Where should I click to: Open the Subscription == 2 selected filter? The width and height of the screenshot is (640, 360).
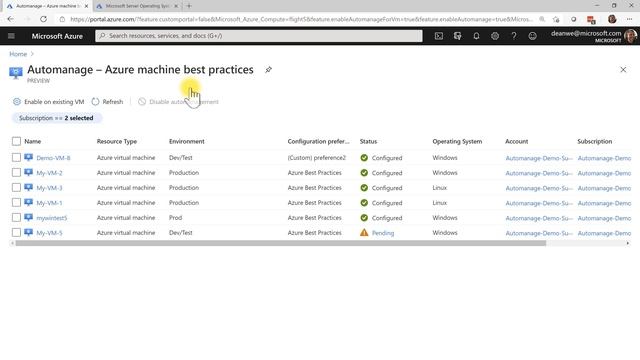point(56,118)
